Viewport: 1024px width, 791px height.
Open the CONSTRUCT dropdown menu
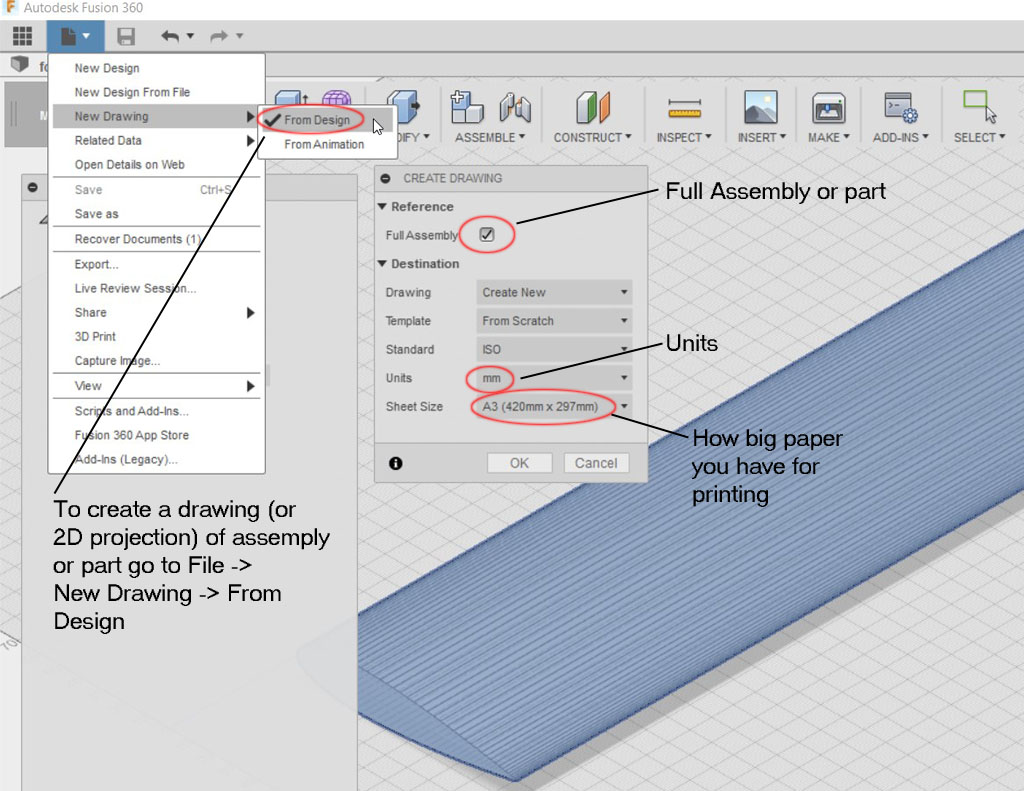592,137
